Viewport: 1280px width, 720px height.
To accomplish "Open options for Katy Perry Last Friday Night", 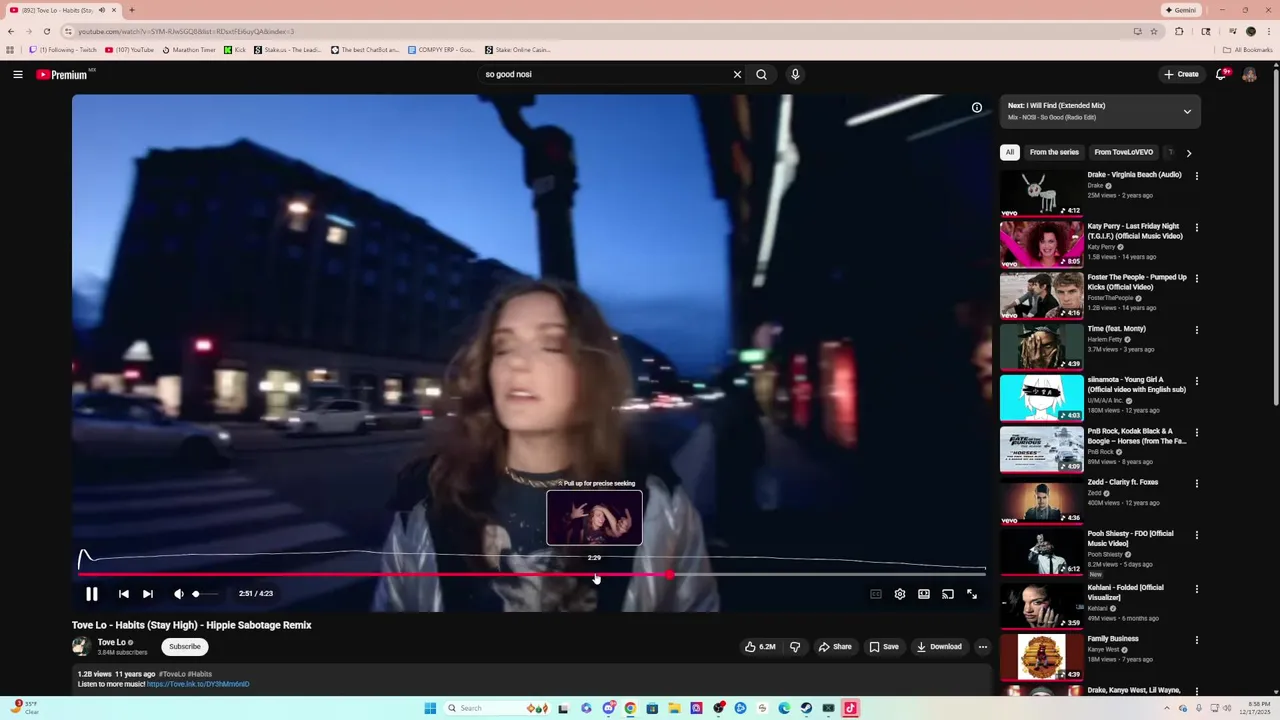I will 1196,227.
